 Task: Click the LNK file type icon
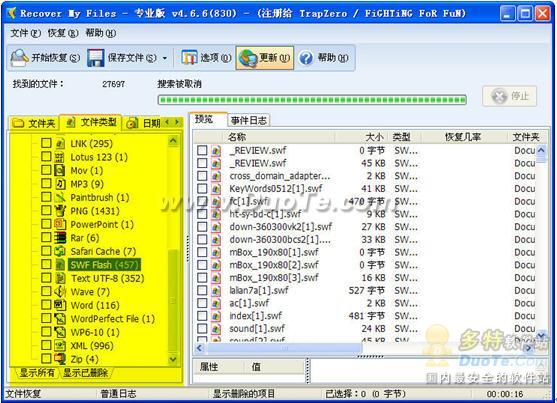tap(60, 143)
